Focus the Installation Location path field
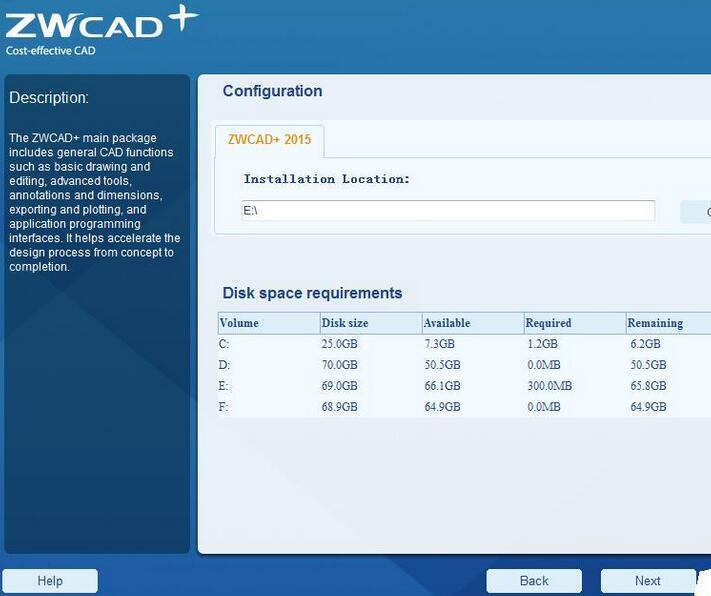Image resolution: width=711 pixels, height=596 pixels. [x=448, y=211]
